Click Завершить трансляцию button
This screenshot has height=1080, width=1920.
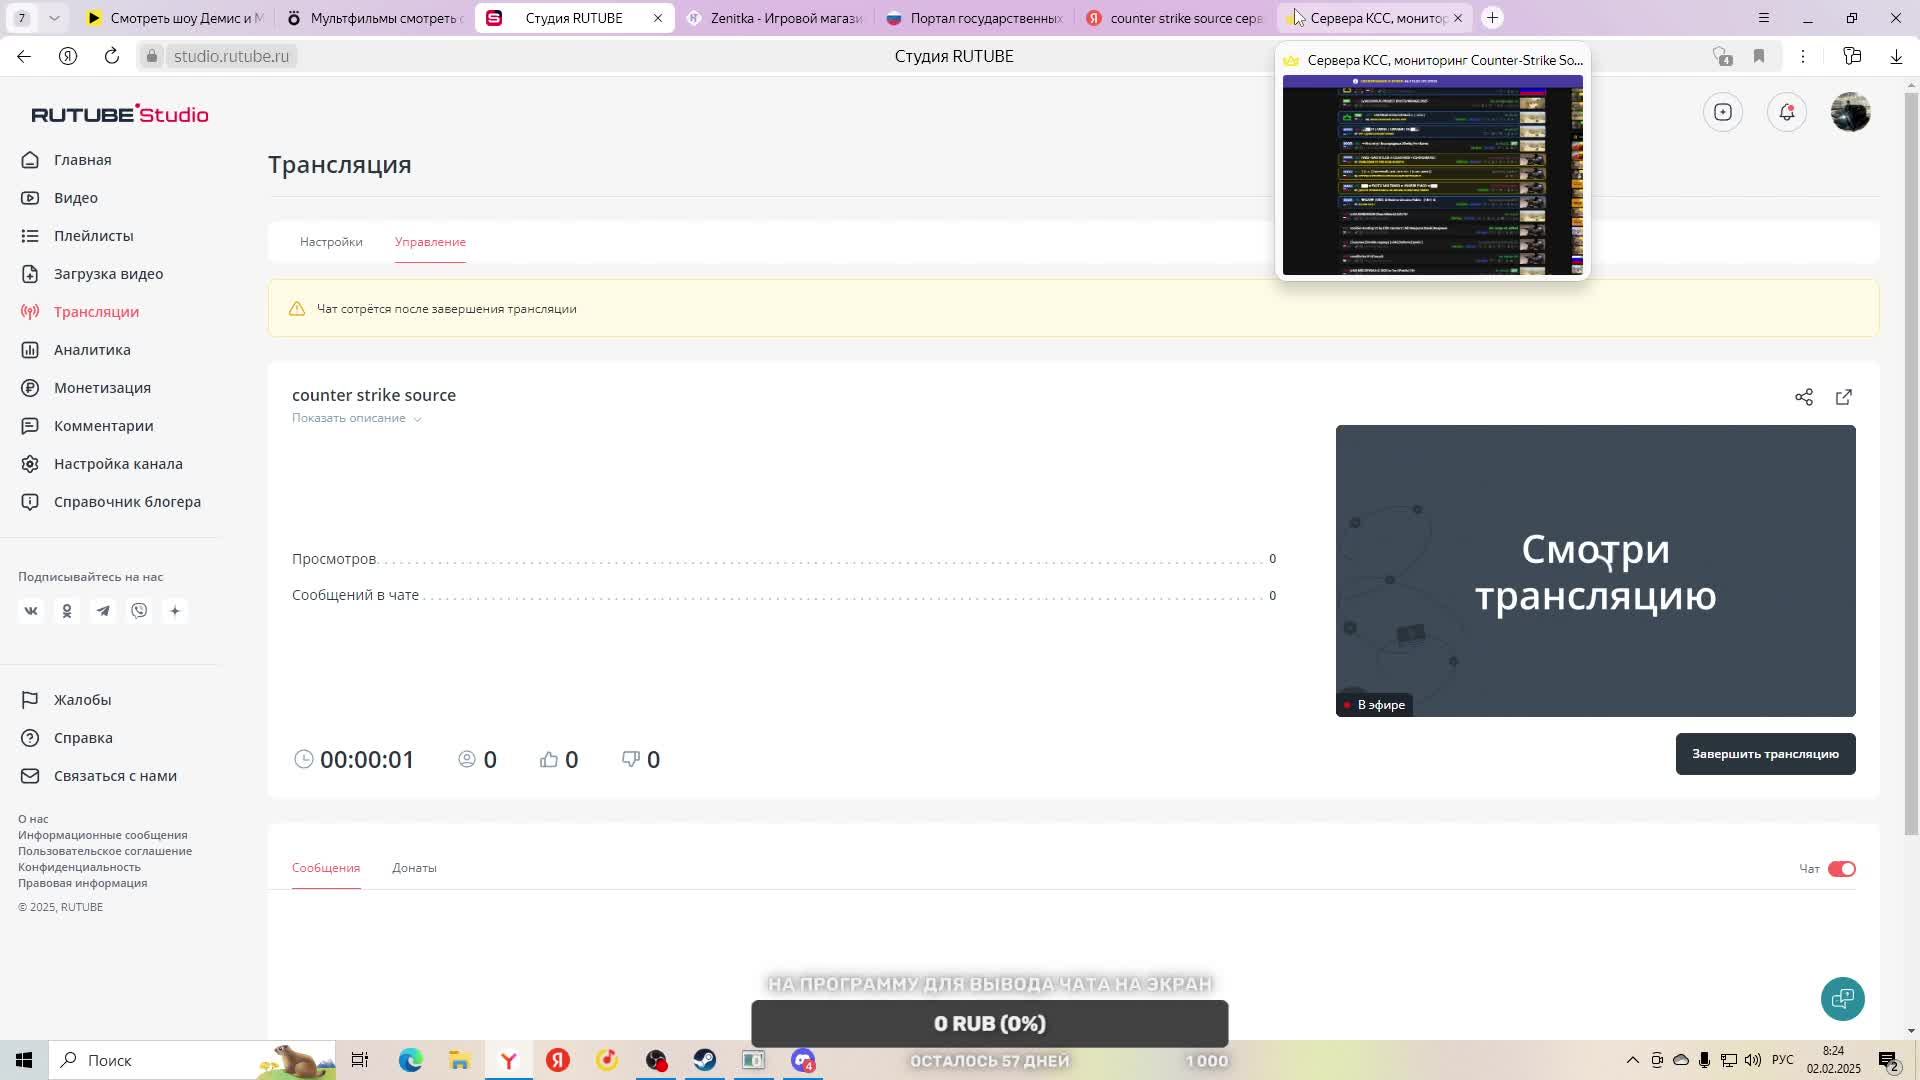click(1765, 754)
